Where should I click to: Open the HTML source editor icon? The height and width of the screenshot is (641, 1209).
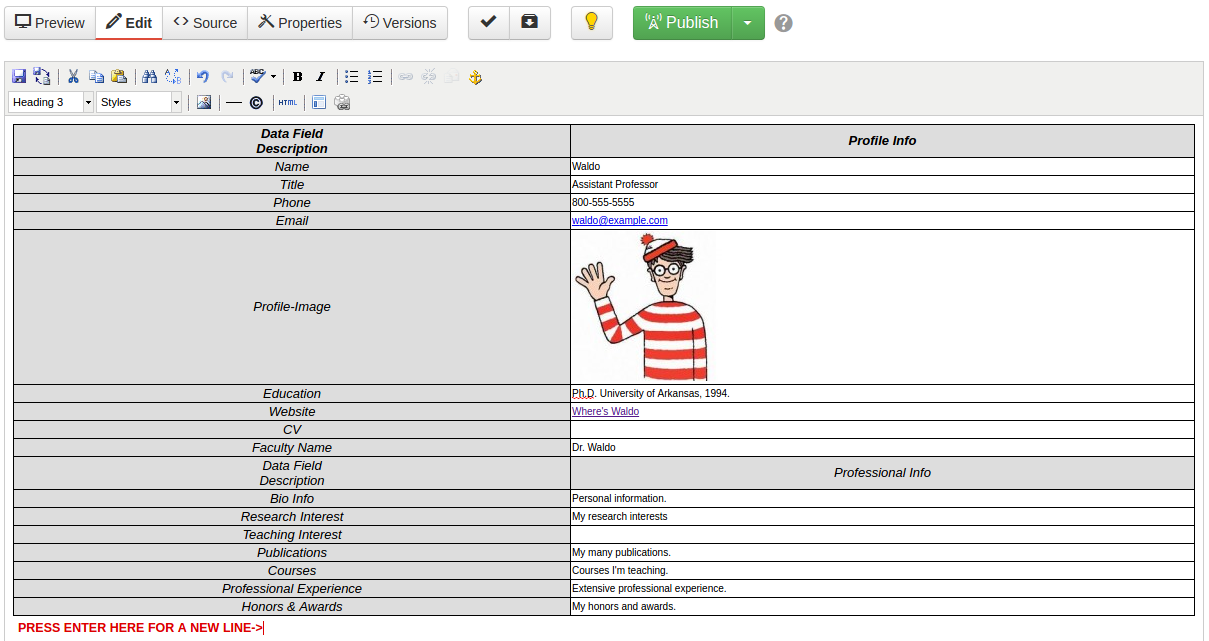click(288, 102)
